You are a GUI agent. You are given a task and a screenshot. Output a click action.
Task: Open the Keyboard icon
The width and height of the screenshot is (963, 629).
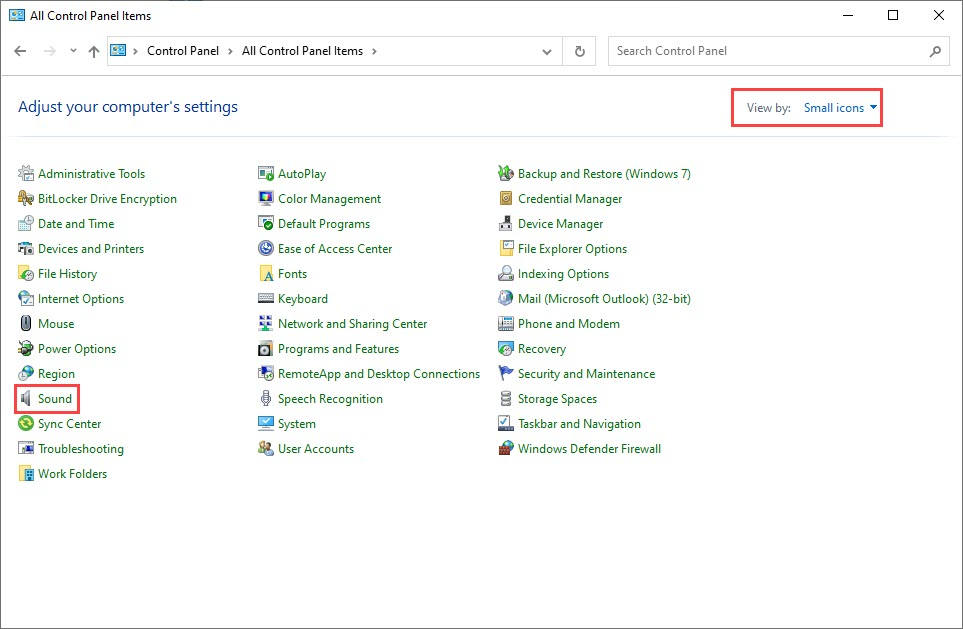(x=265, y=299)
